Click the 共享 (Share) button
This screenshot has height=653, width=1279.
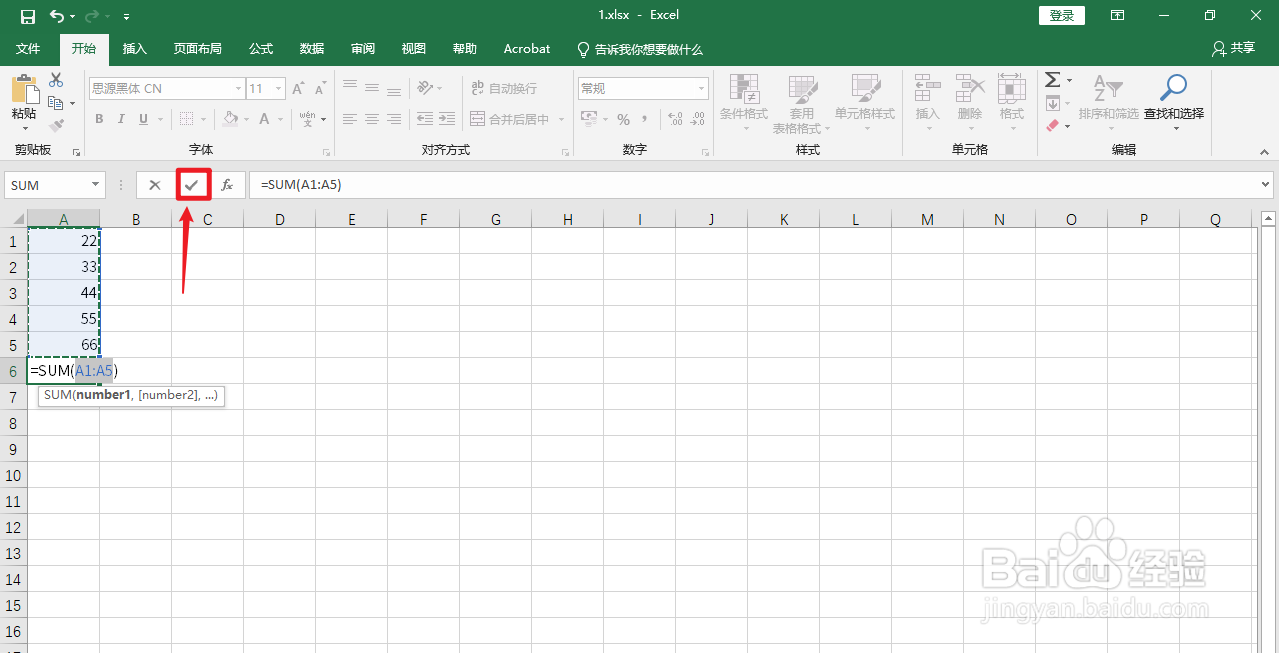1233,48
